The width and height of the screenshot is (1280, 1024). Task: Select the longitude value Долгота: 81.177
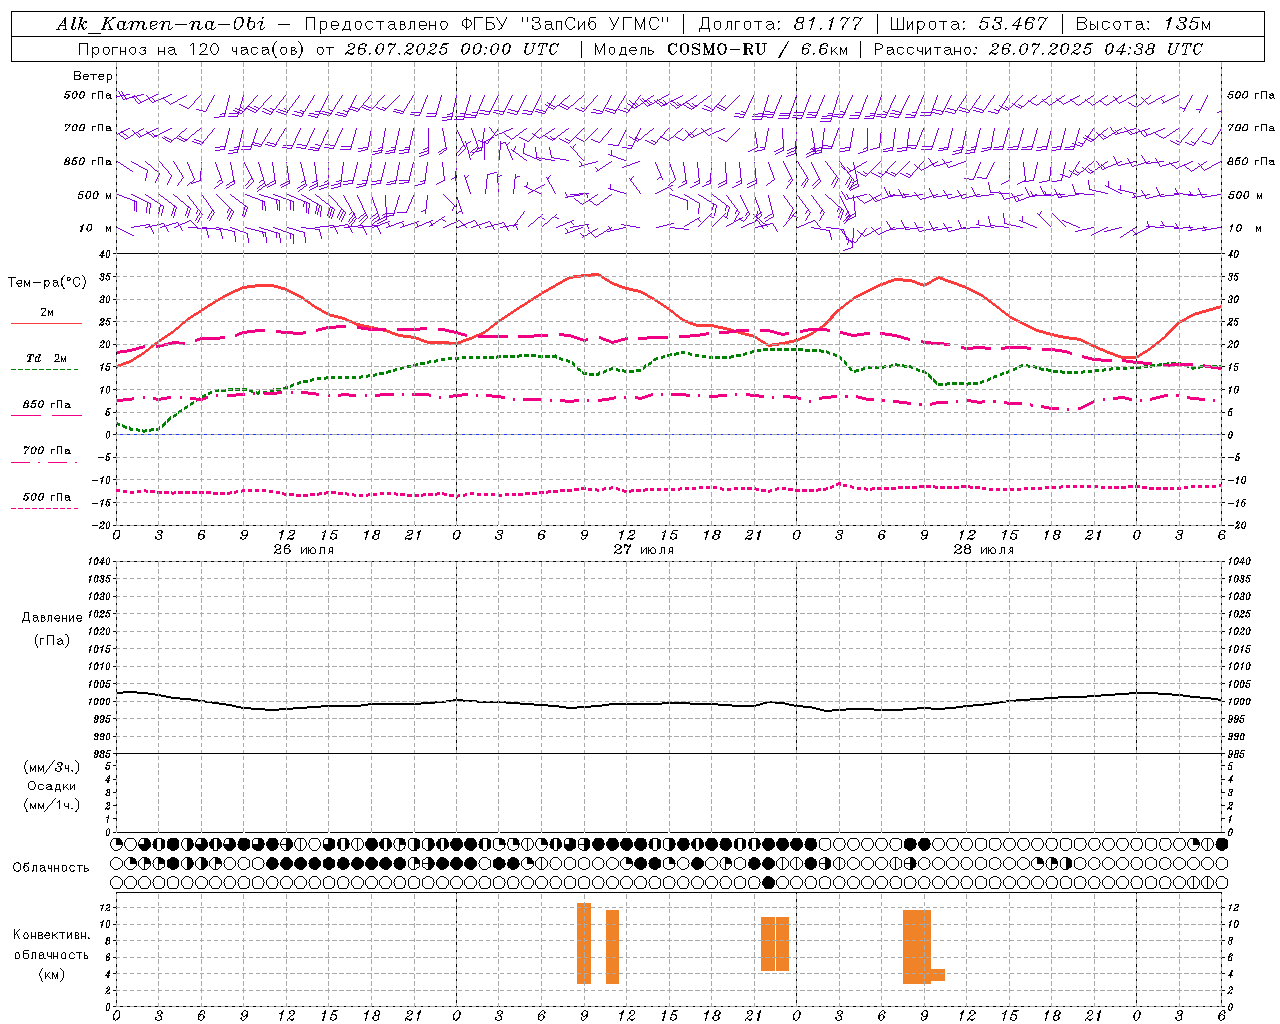[x=780, y=24]
